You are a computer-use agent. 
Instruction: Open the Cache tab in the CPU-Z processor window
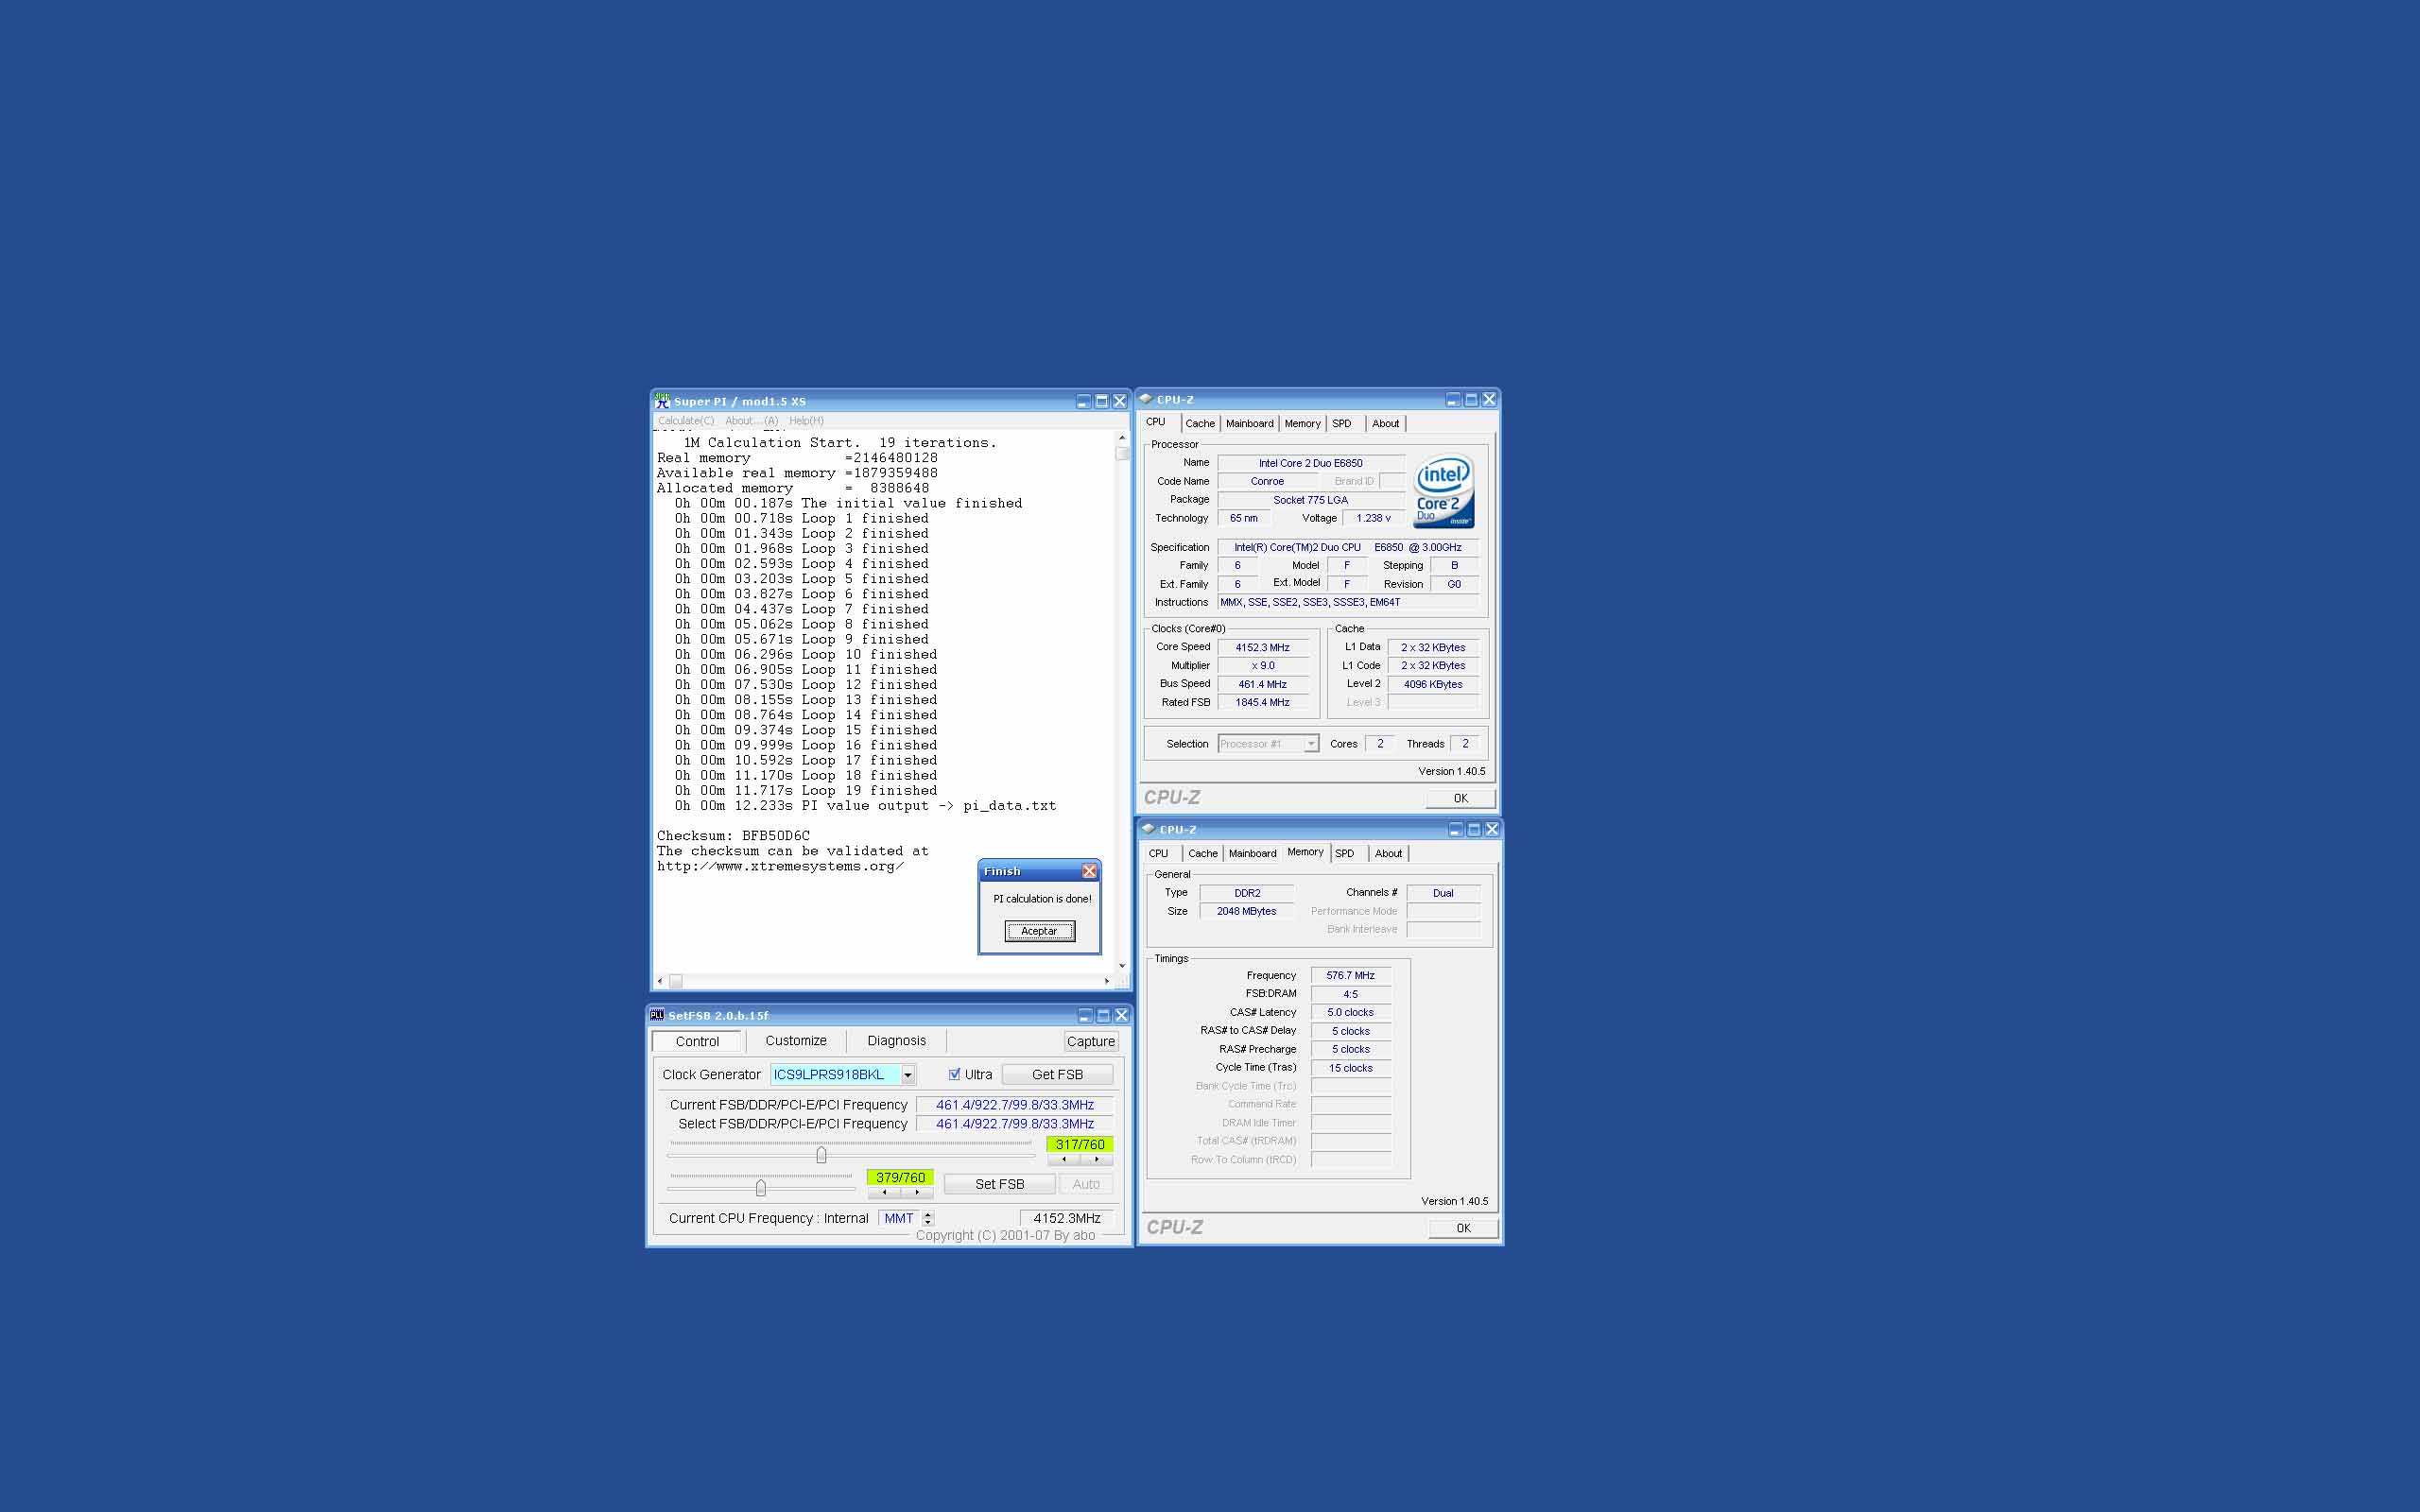[1200, 424]
